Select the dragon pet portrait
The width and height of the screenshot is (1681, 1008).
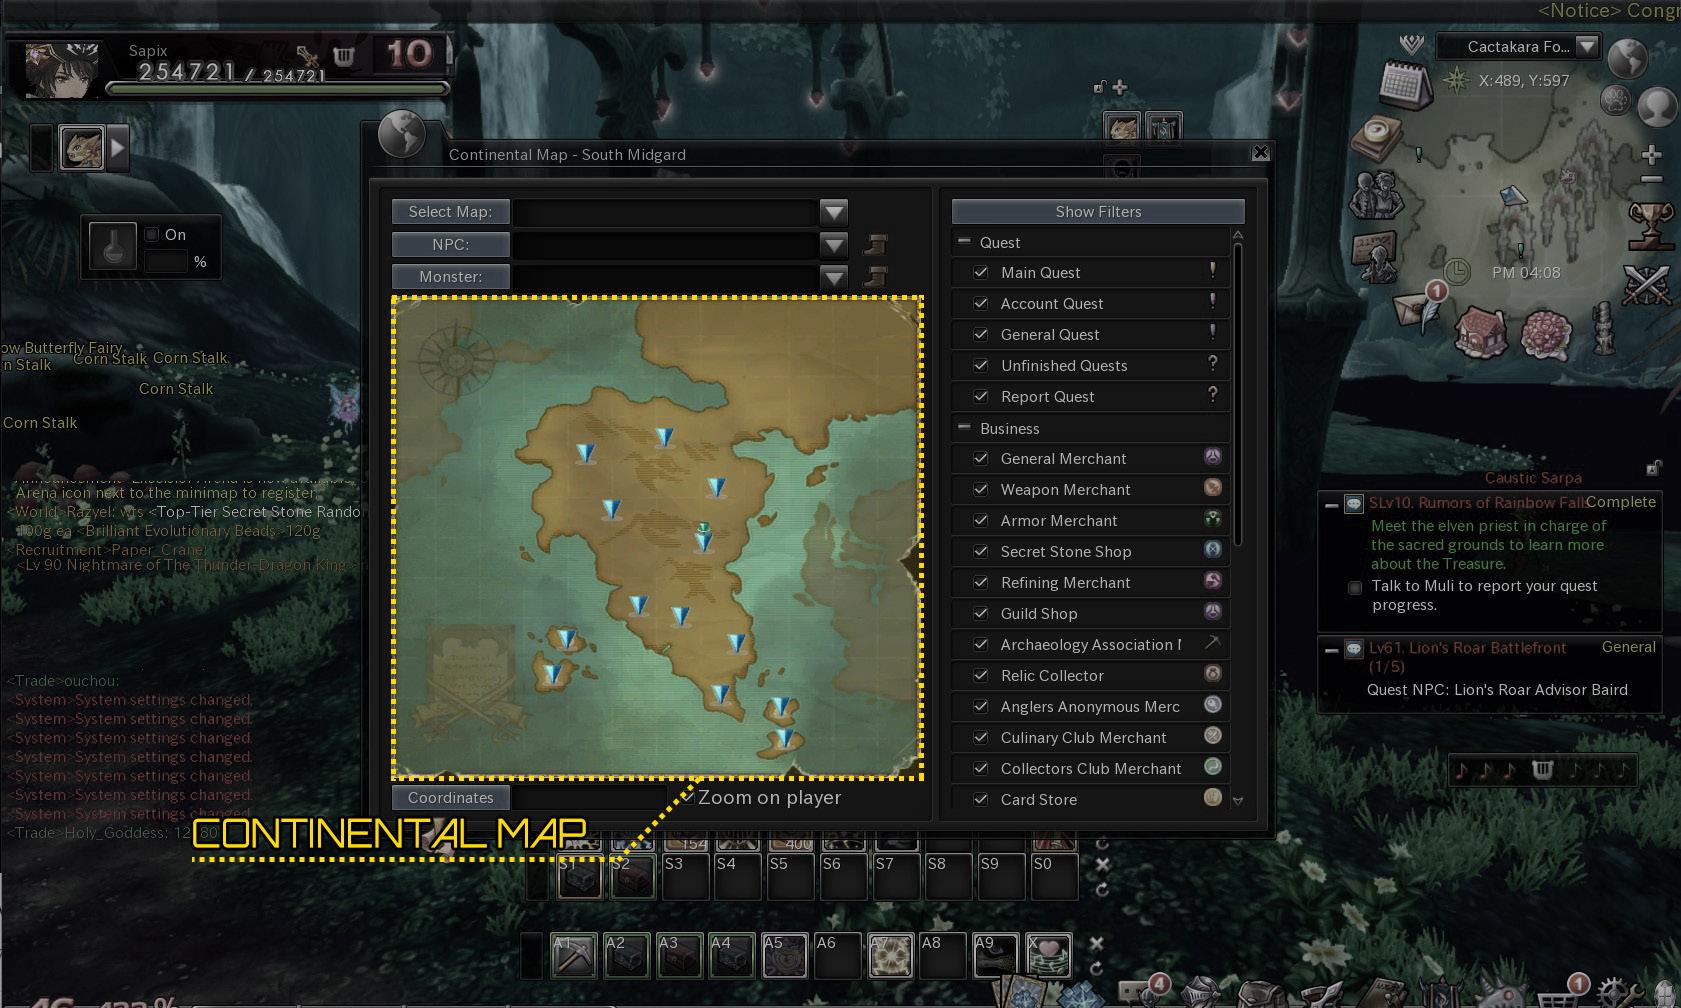[x=82, y=149]
